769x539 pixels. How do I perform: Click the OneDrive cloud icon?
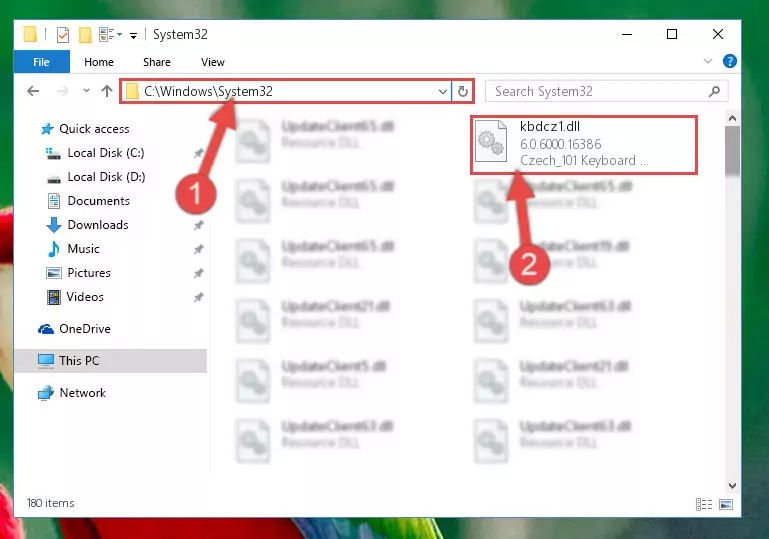tap(46, 329)
